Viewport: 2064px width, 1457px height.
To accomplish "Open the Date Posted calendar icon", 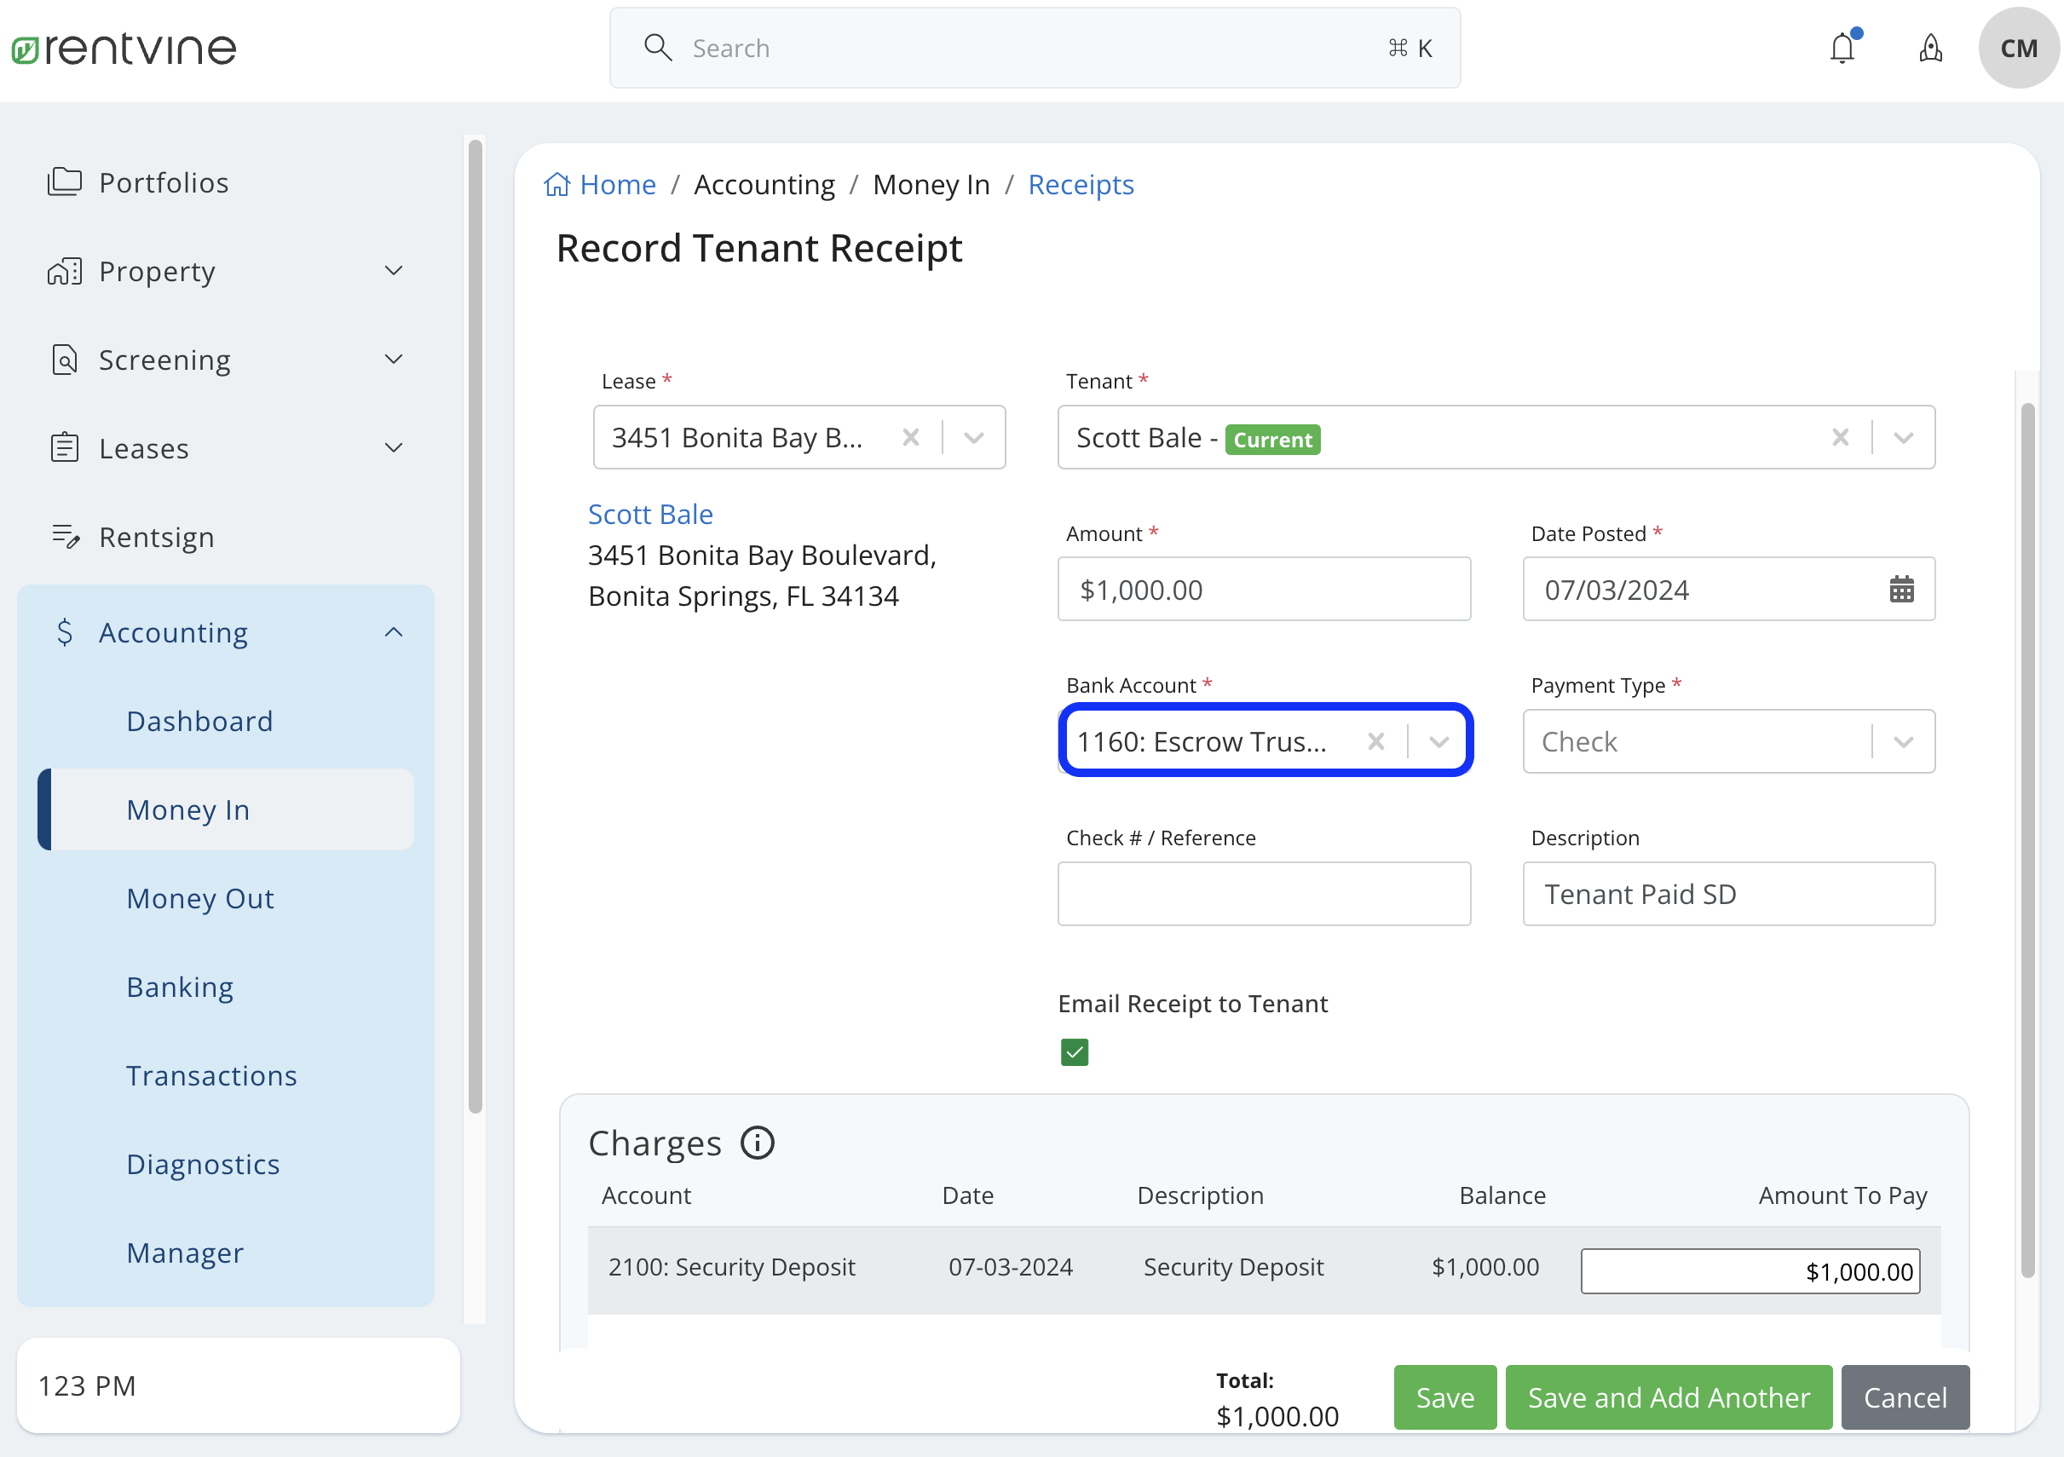I will click(1901, 589).
